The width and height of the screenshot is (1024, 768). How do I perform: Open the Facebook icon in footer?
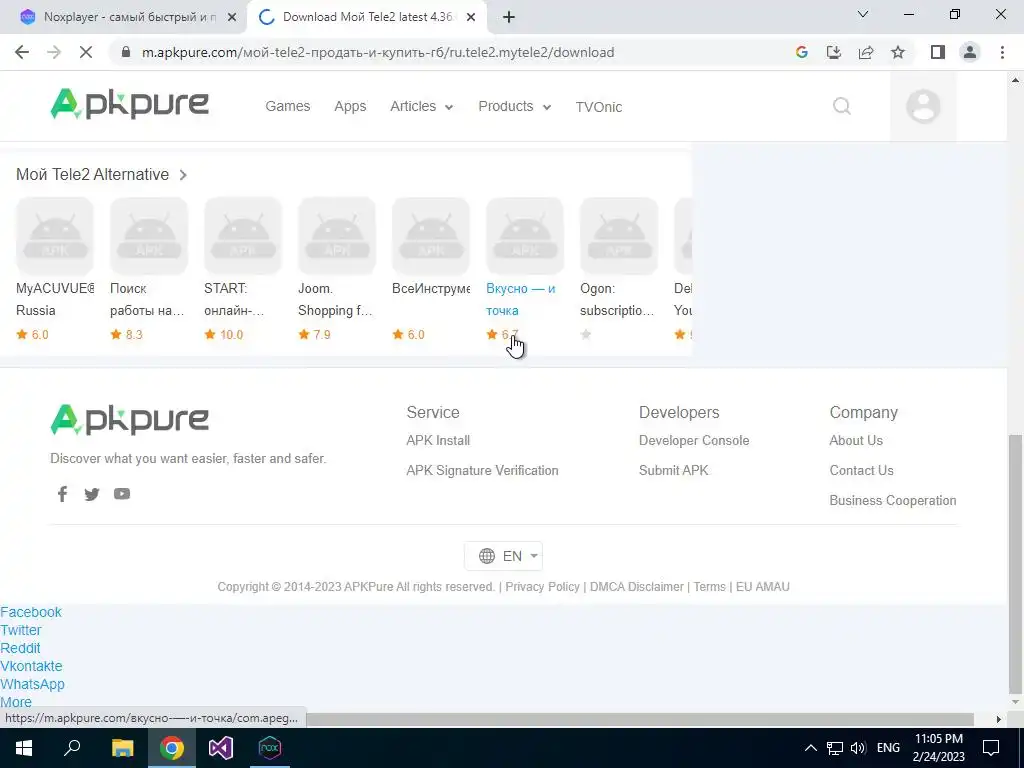pyautogui.click(x=62, y=494)
